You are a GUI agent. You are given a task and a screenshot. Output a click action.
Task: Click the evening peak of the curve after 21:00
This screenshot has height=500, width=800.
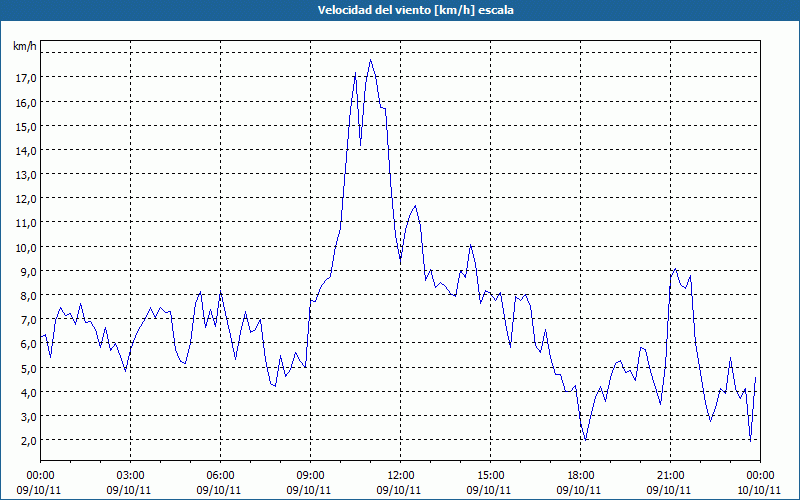[675, 269]
